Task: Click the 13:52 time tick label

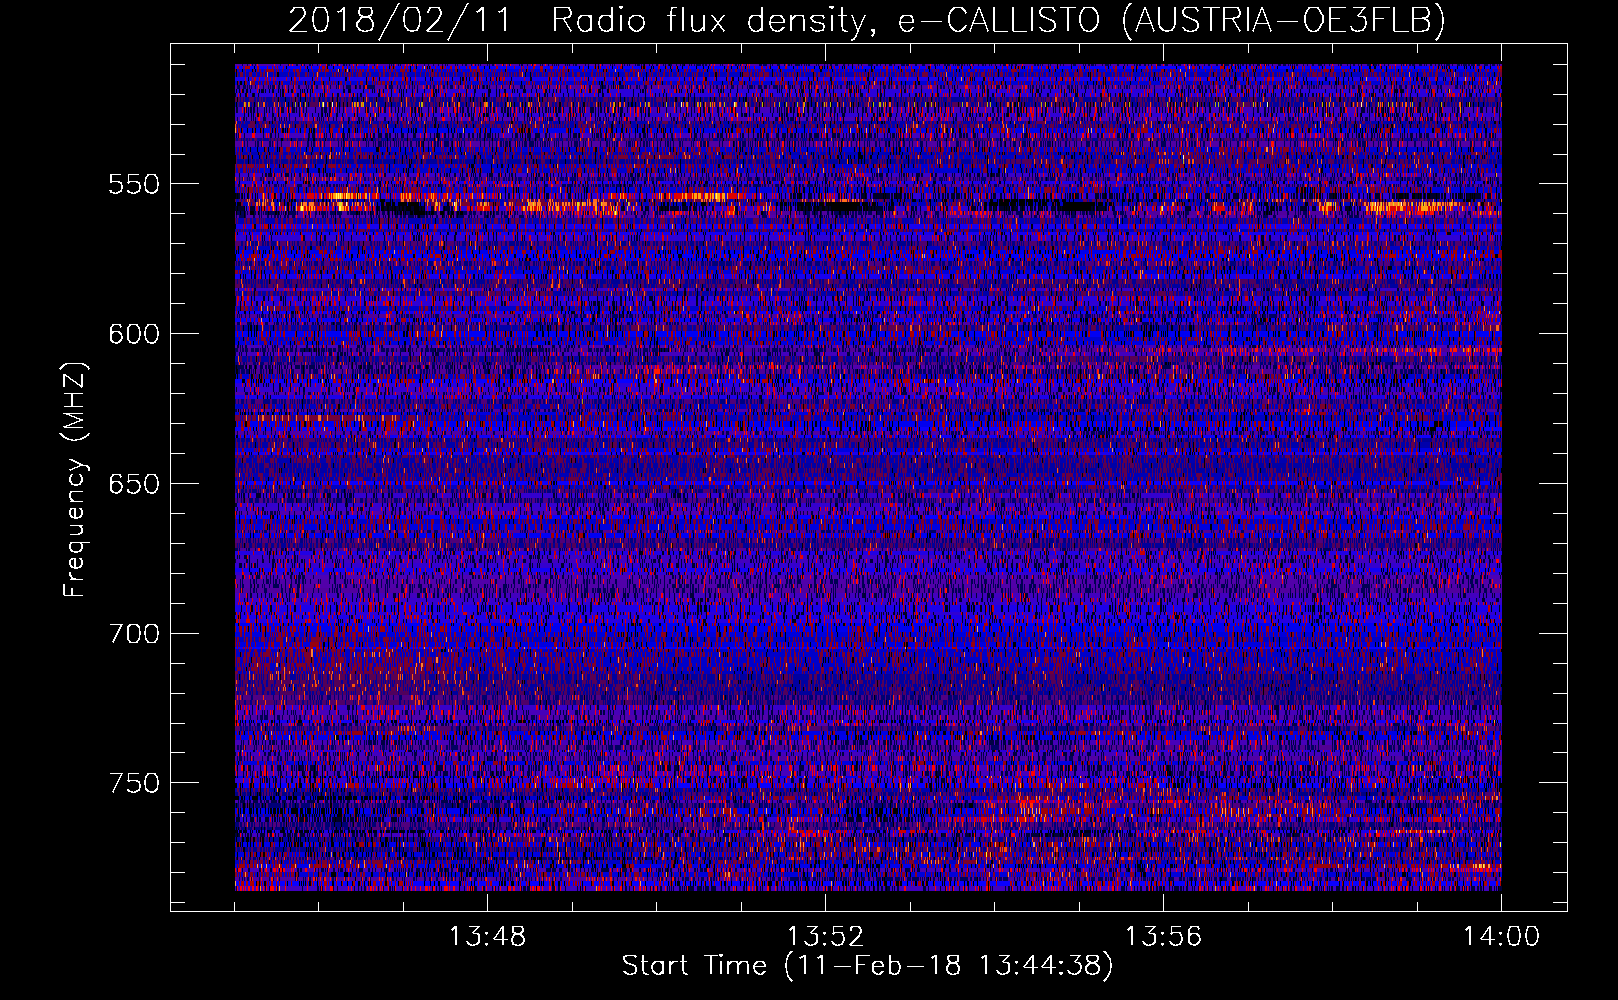Action: coord(826,937)
